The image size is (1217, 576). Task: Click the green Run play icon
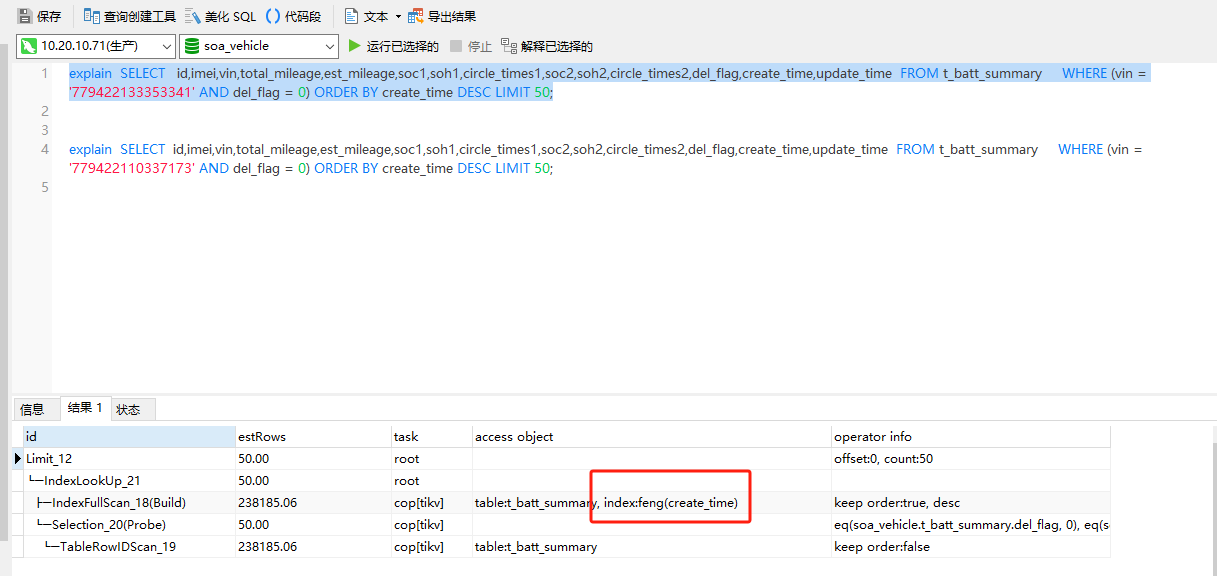(354, 46)
